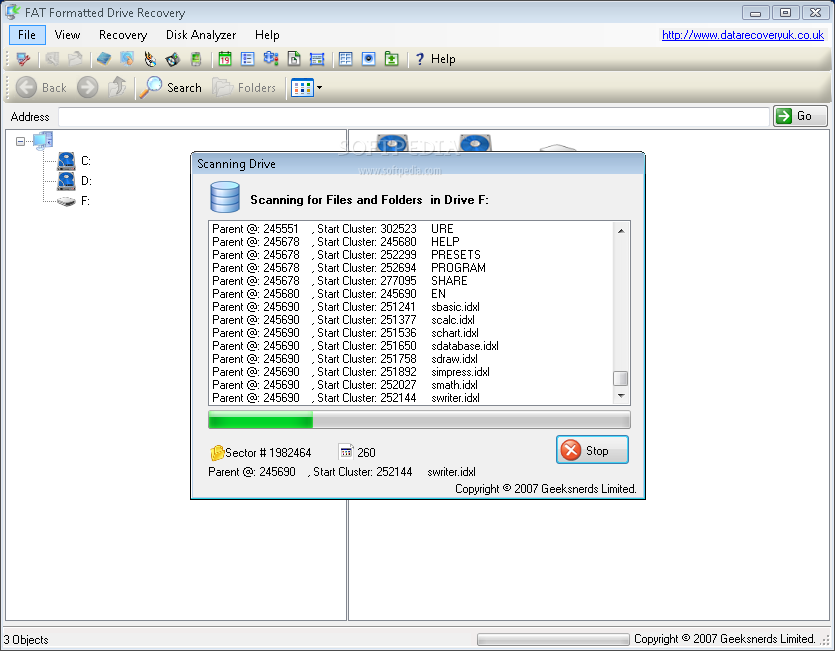This screenshot has width=835, height=651.
Task: Click the blue disk image toolbar icon
Action: [369, 59]
